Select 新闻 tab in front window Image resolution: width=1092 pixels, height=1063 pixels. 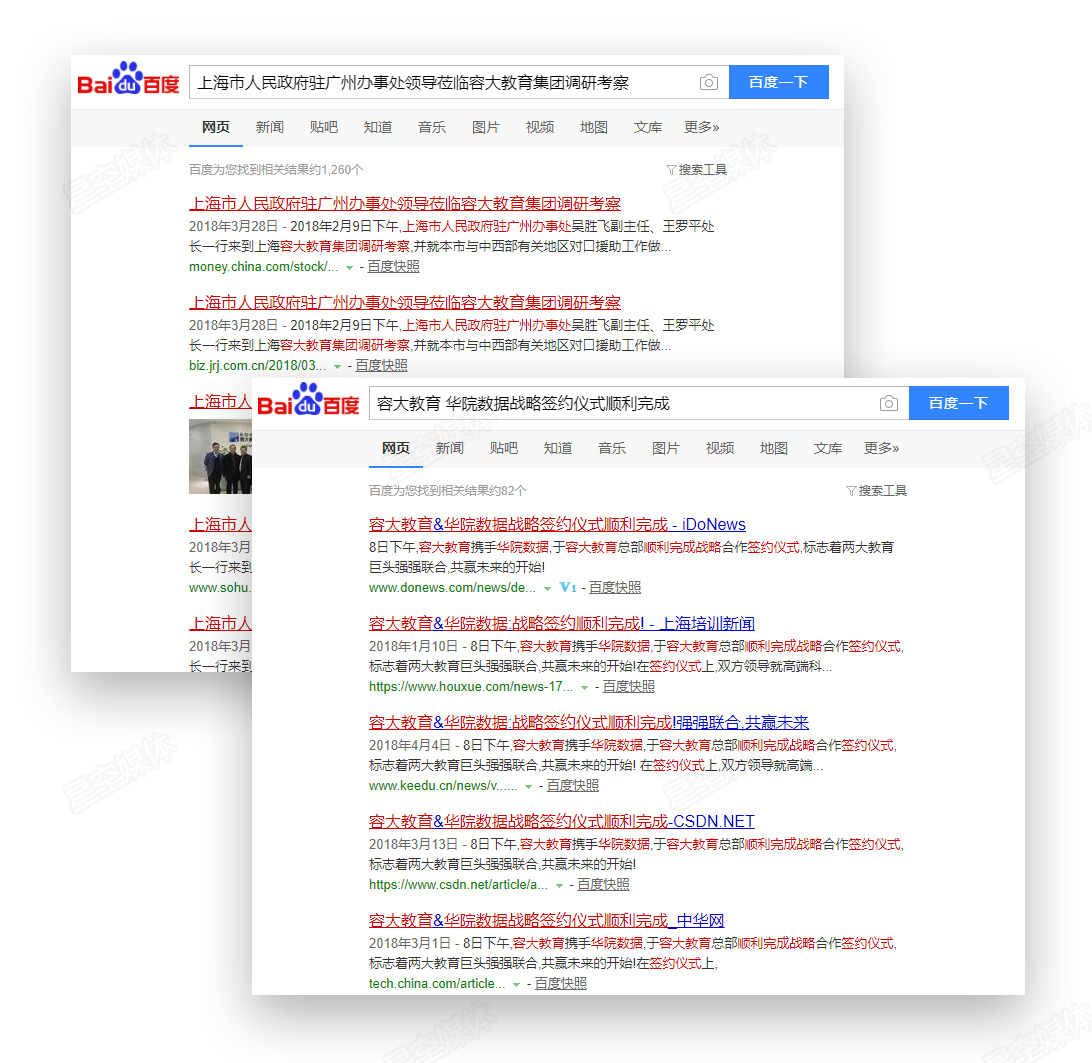pos(450,448)
